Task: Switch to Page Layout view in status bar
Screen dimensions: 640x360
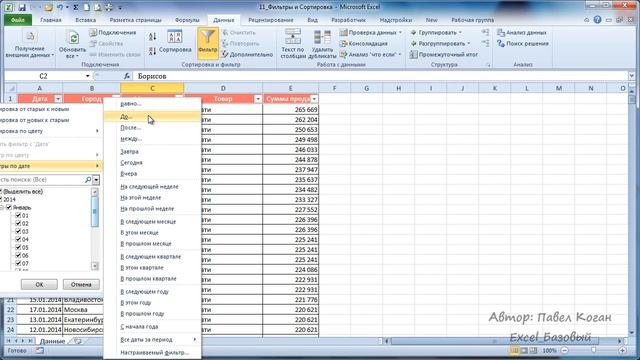Action: [524, 351]
